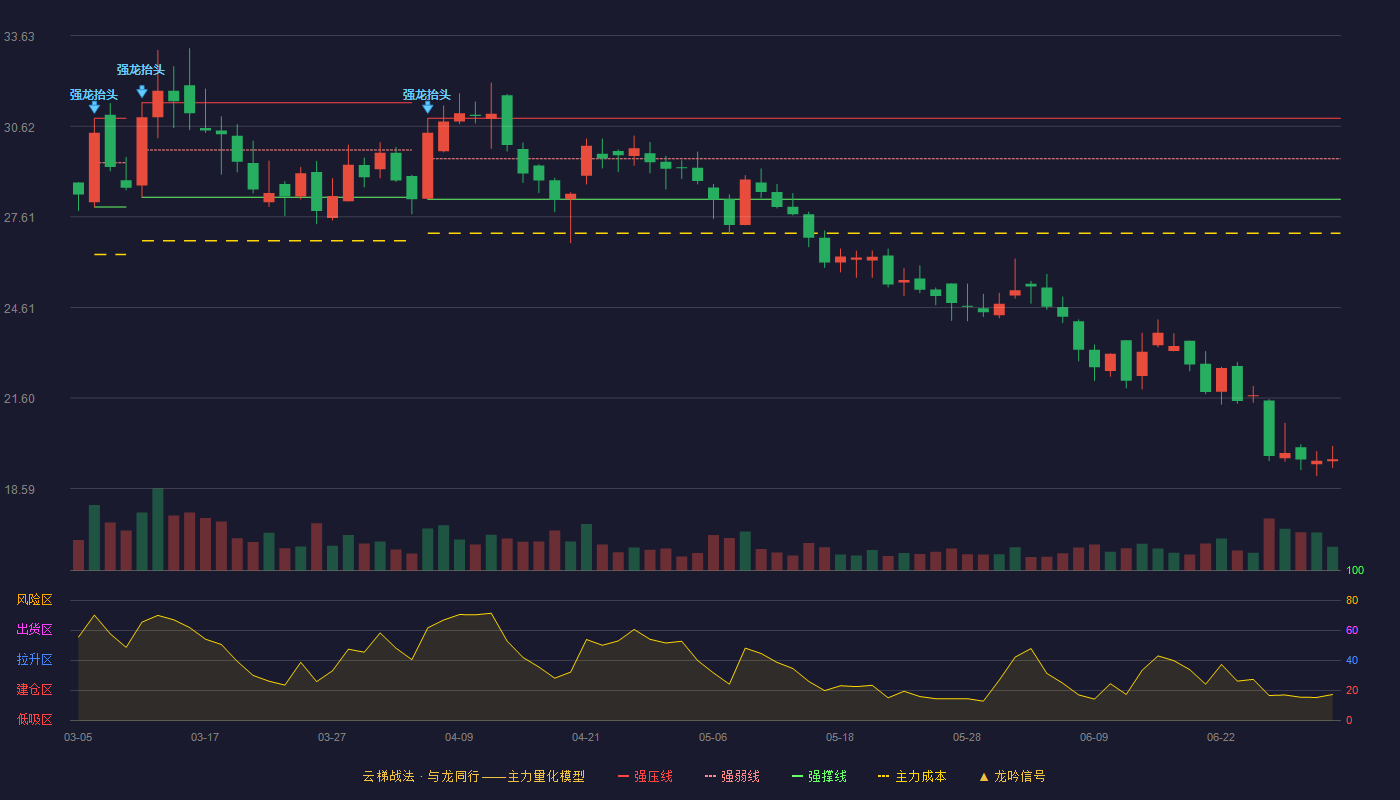
Task: Click the 出货区 zone label
Action: [34, 630]
